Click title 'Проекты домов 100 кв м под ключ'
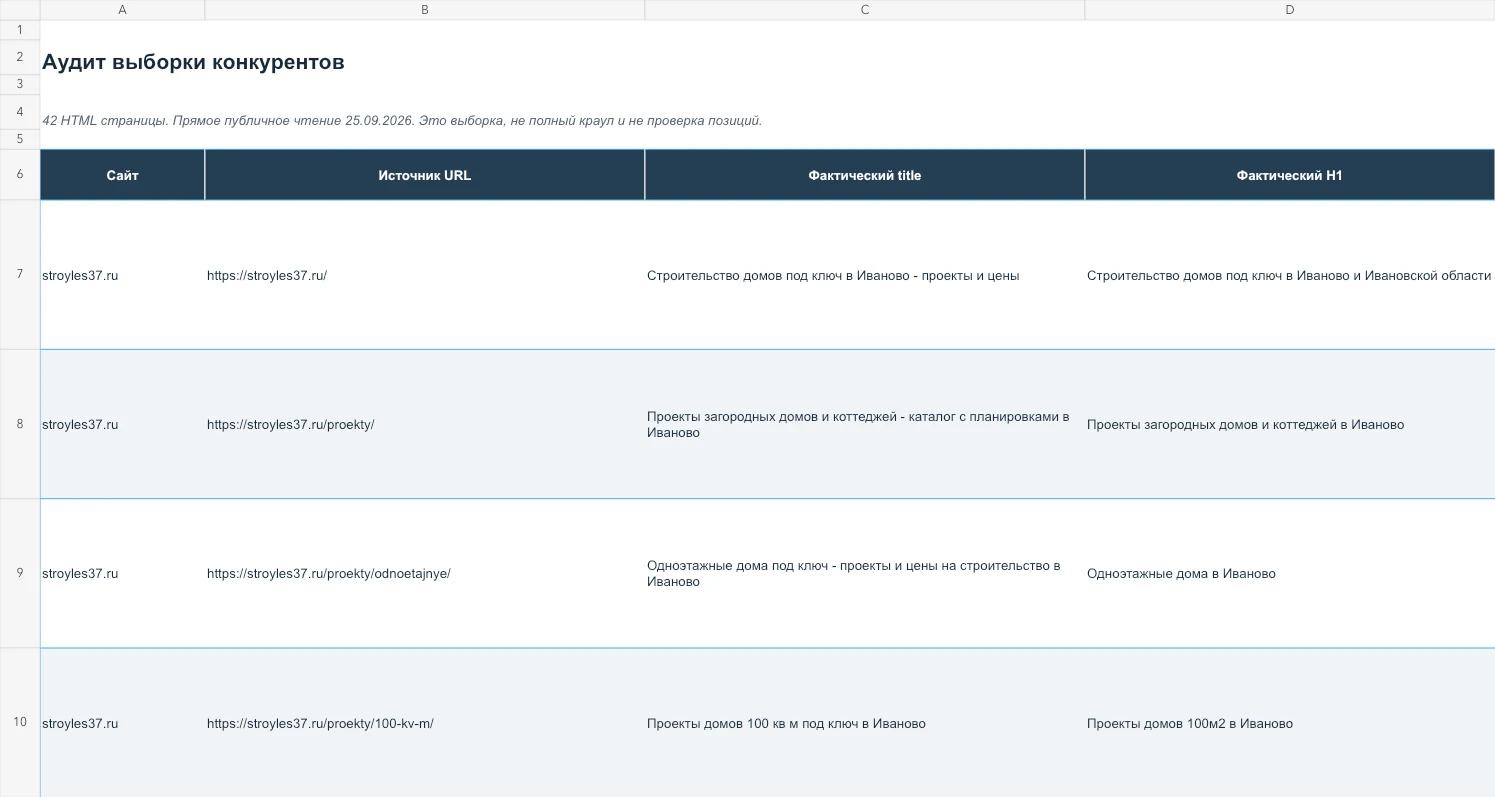This screenshot has height=797, width=1495. [786, 724]
